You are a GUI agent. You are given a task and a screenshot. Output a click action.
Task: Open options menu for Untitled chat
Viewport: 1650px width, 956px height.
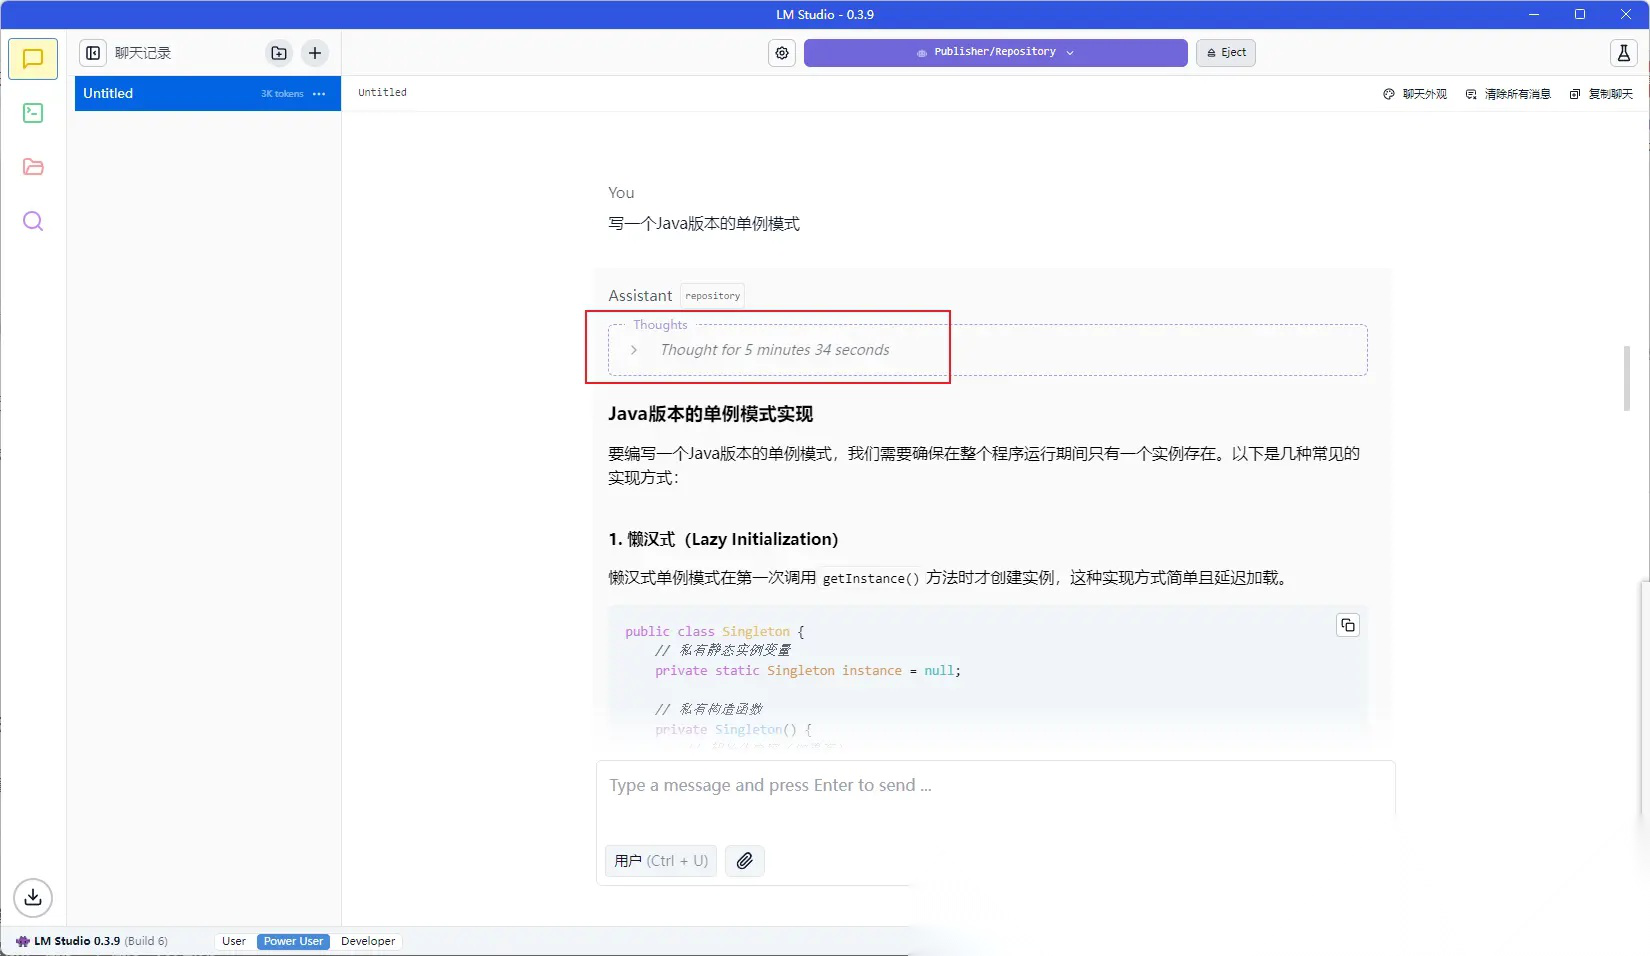tap(319, 94)
